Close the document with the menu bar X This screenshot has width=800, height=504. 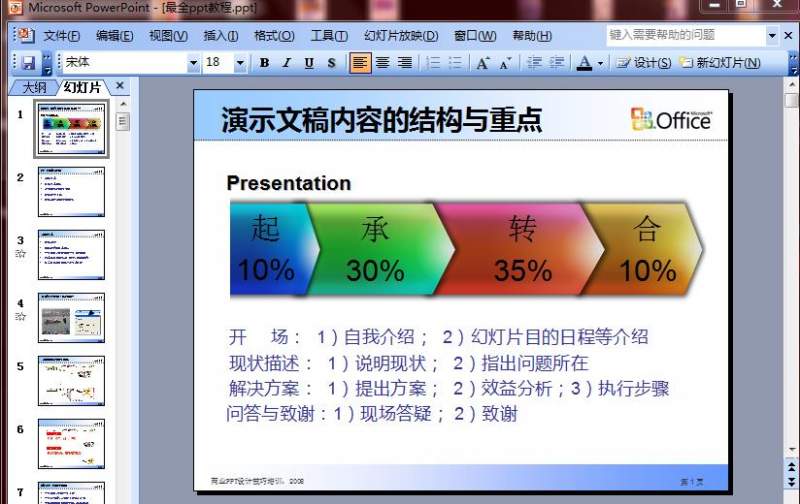coord(788,35)
